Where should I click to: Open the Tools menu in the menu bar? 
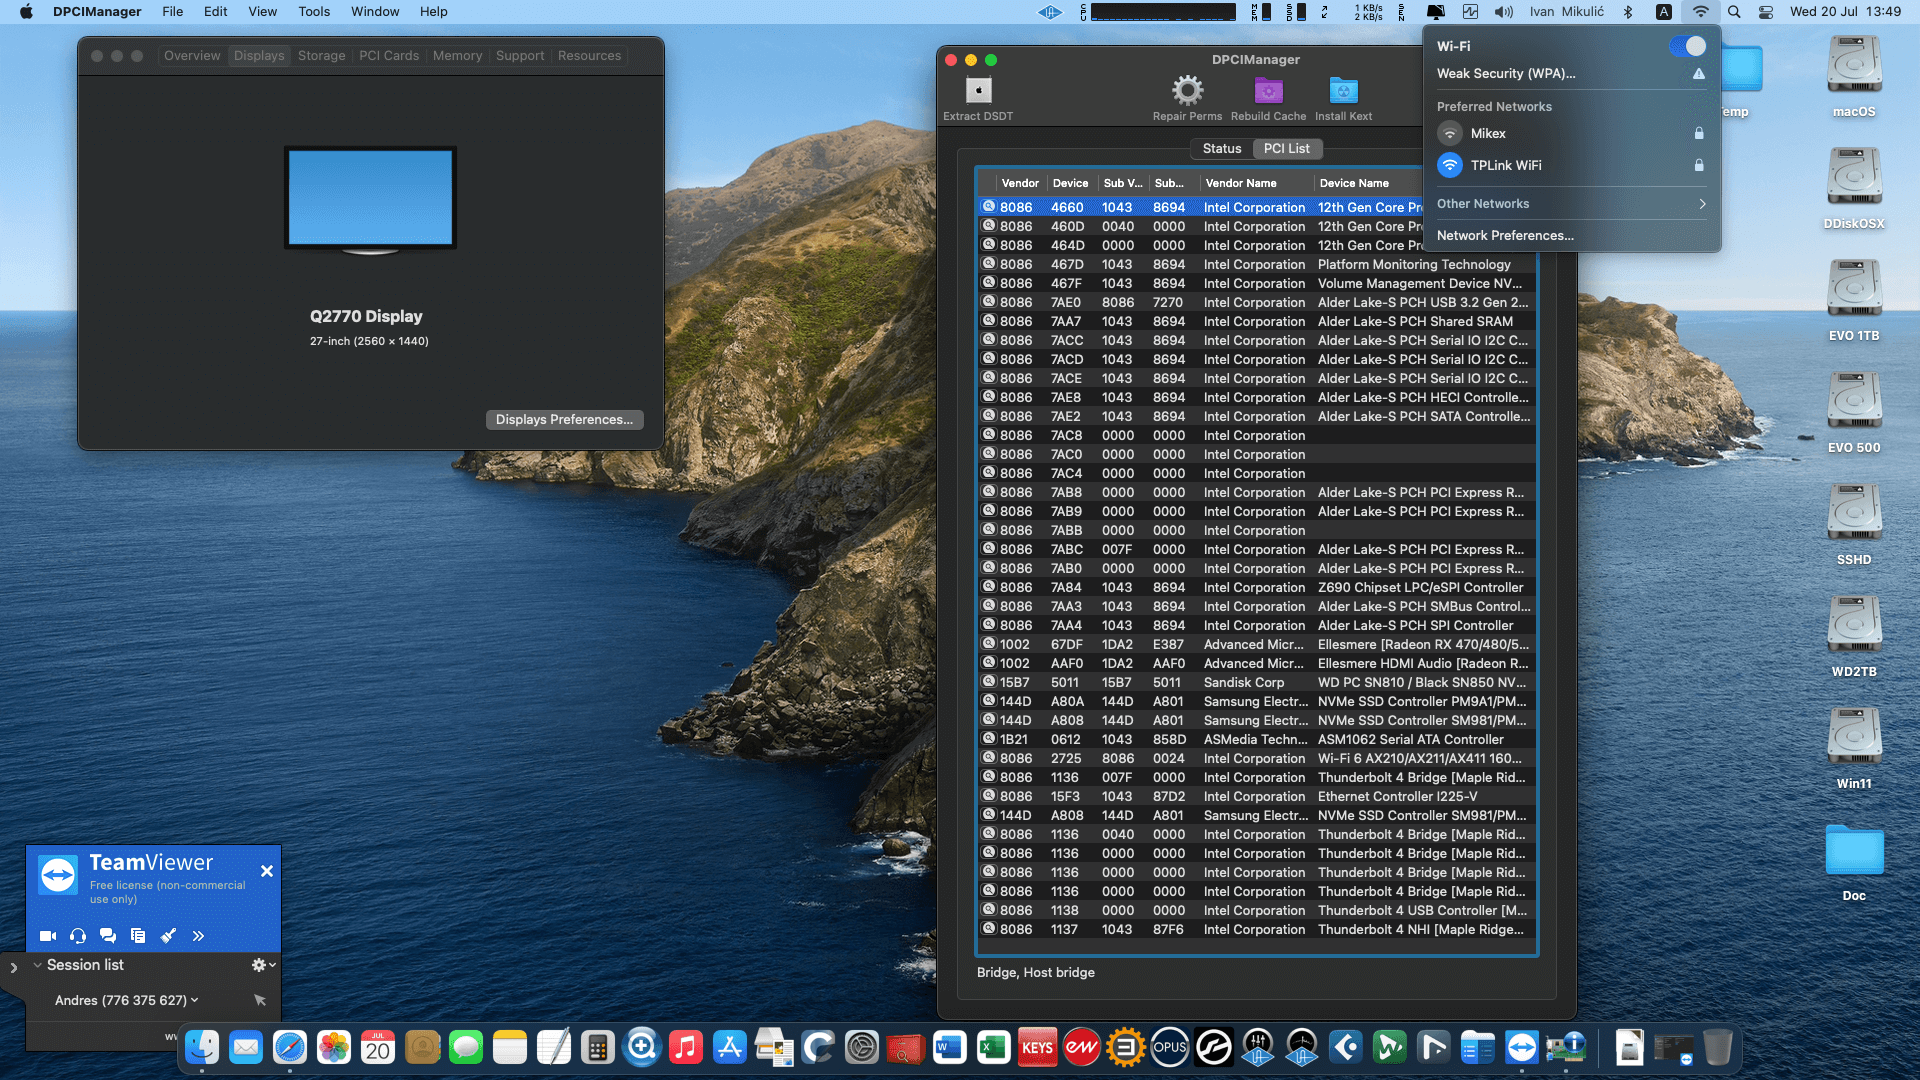click(x=314, y=12)
